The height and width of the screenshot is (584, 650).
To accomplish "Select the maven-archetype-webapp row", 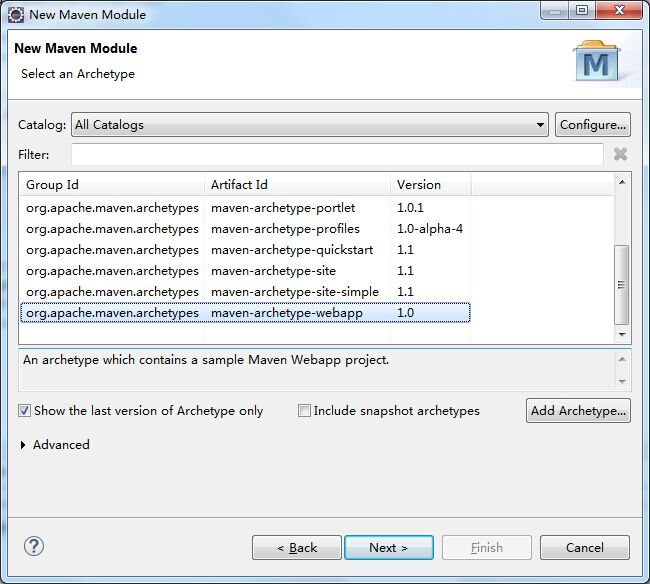I will click(245, 313).
